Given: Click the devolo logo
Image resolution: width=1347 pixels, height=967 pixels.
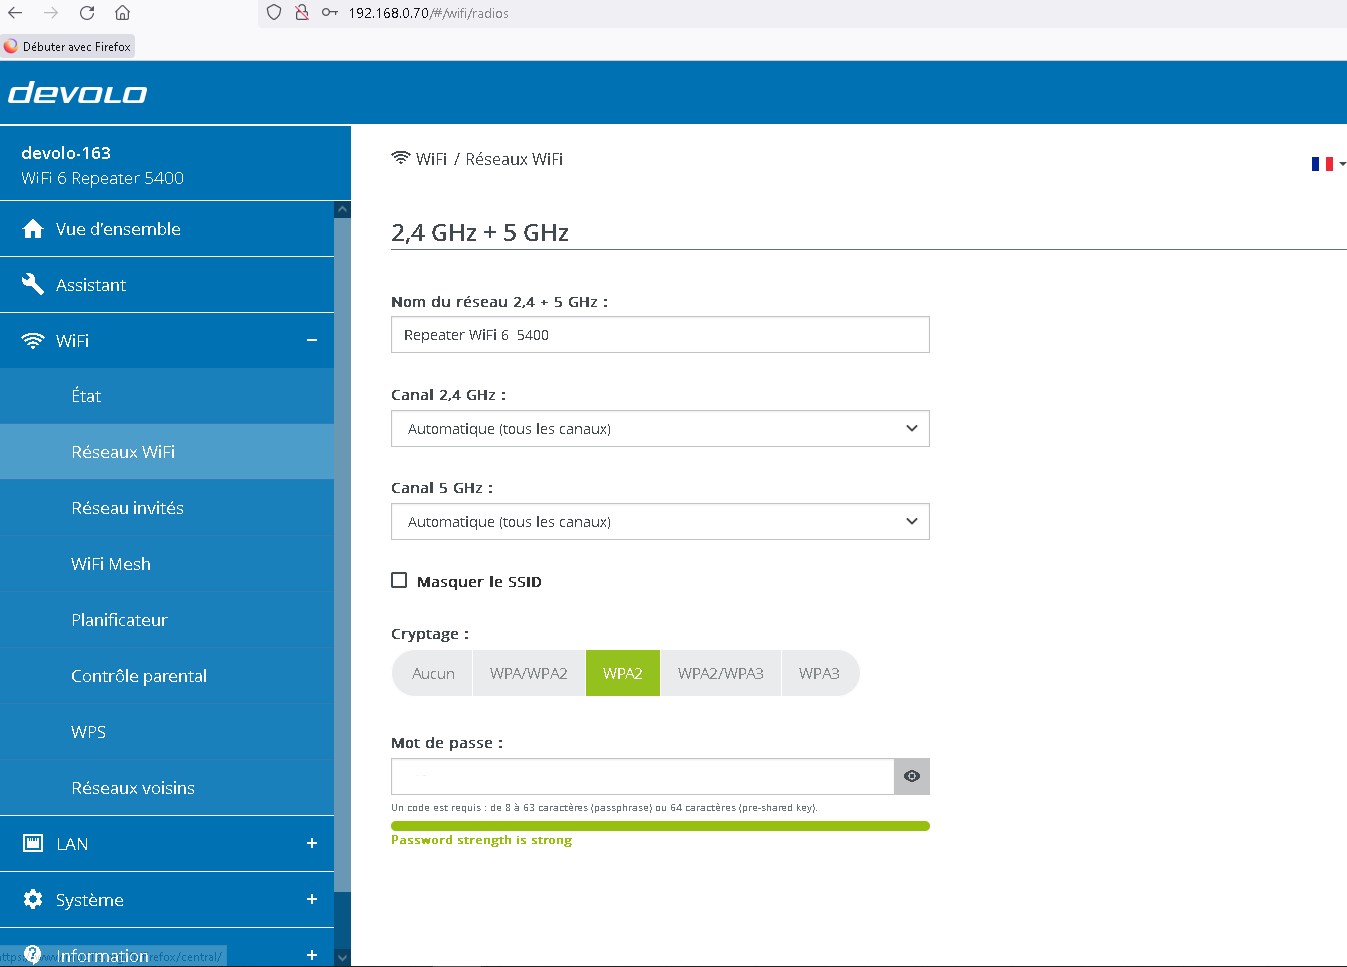Looking at the screenshot, I should coord(78,94).
